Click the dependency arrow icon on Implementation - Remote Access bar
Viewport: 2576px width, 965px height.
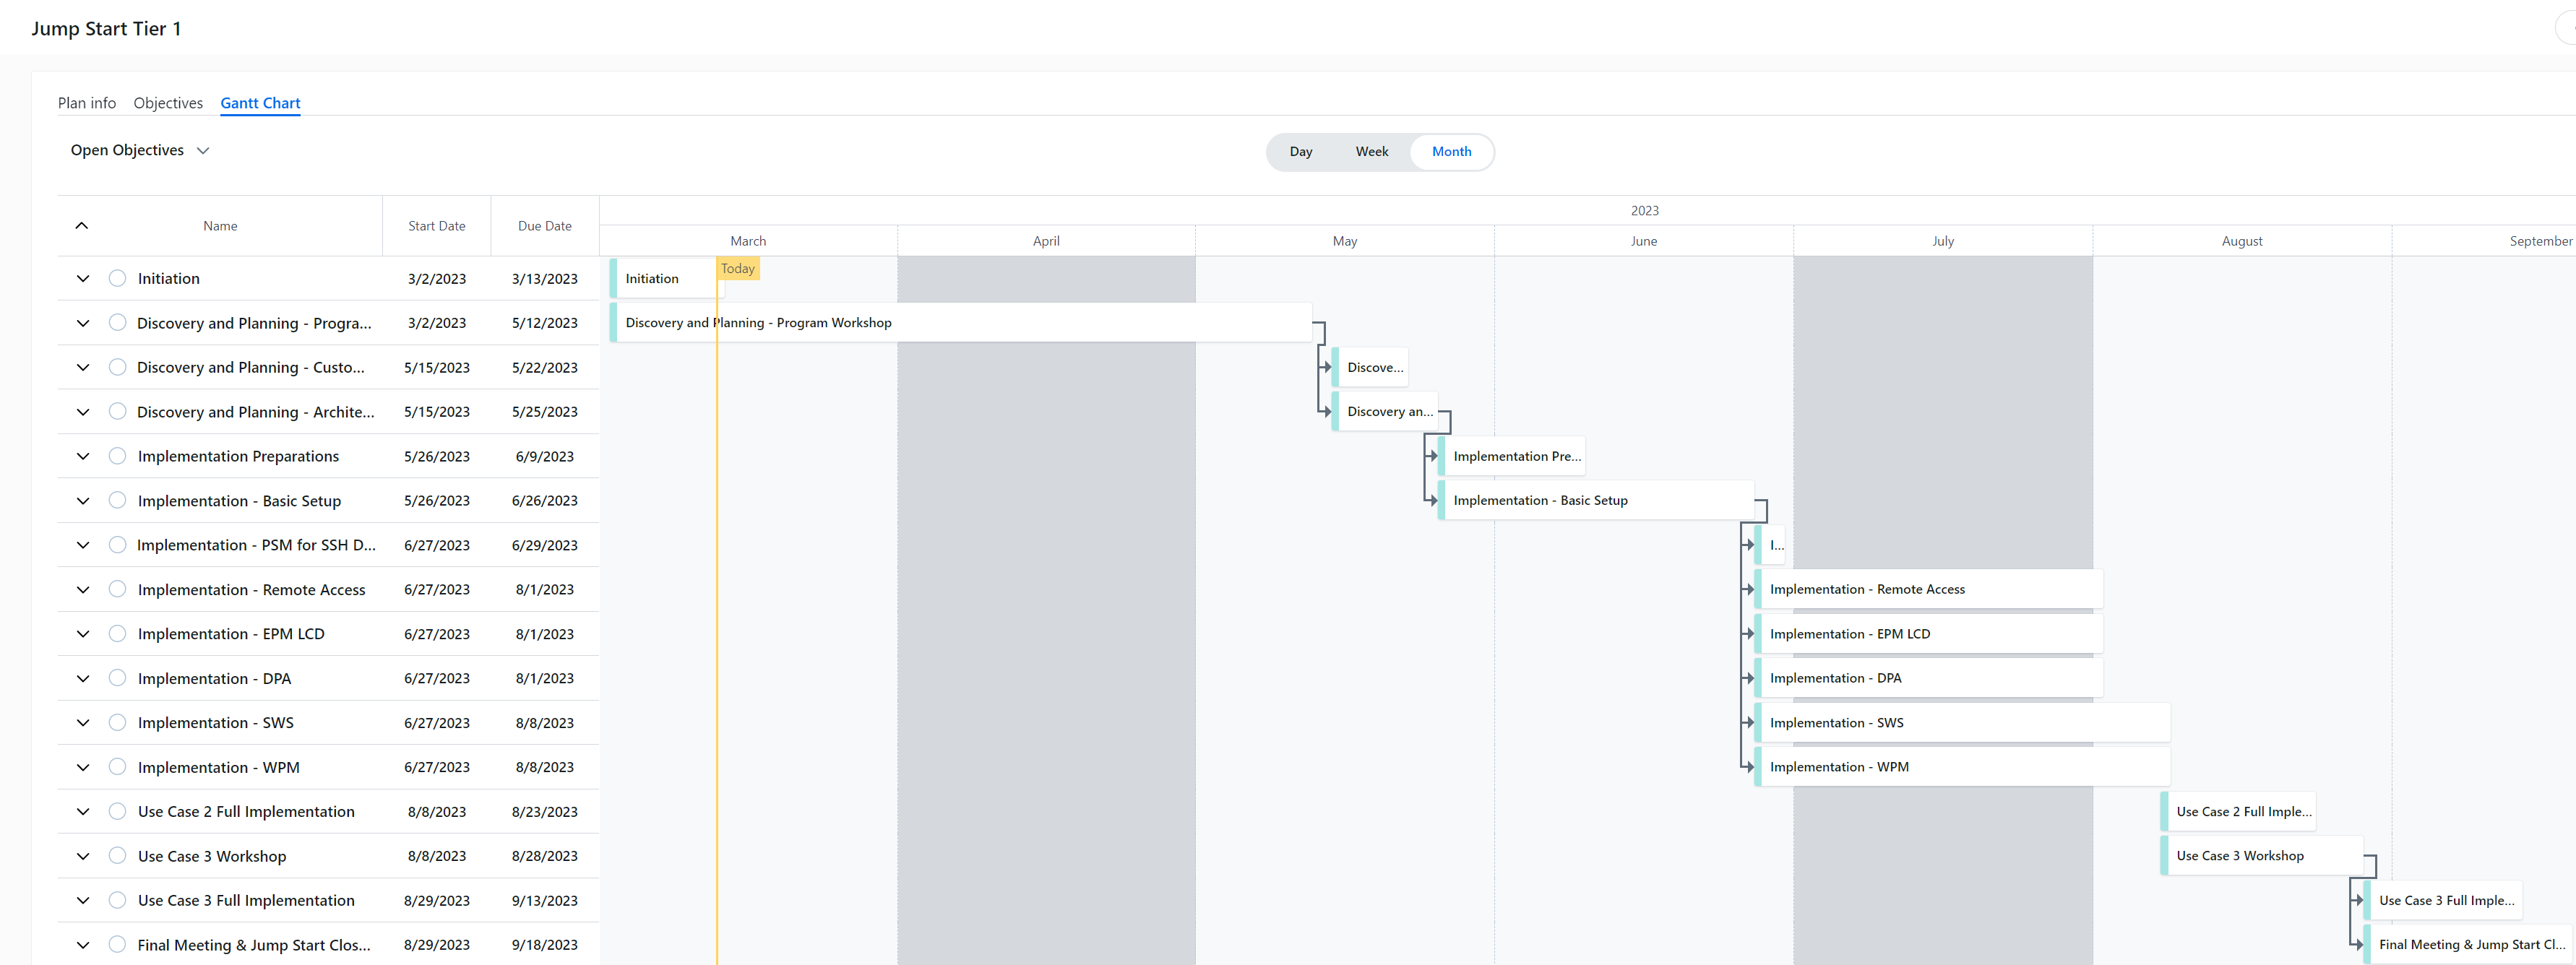[1749, 589]
